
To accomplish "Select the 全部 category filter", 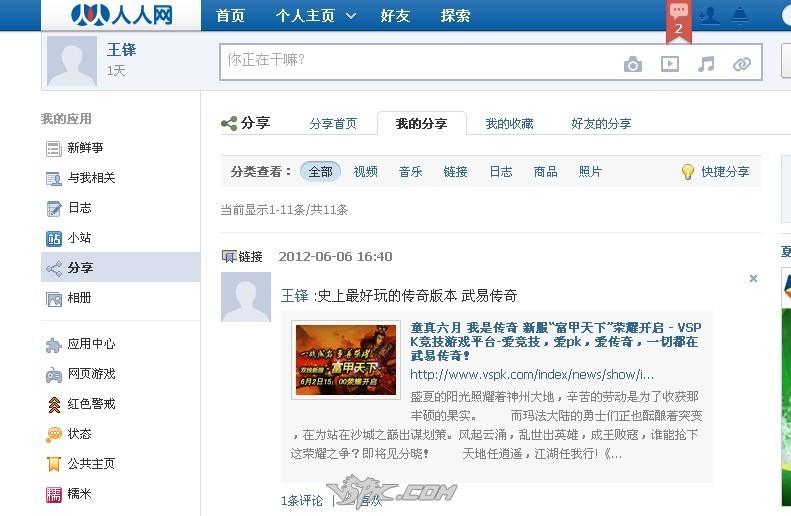I will pyautogui.click(x=320, y=171).
